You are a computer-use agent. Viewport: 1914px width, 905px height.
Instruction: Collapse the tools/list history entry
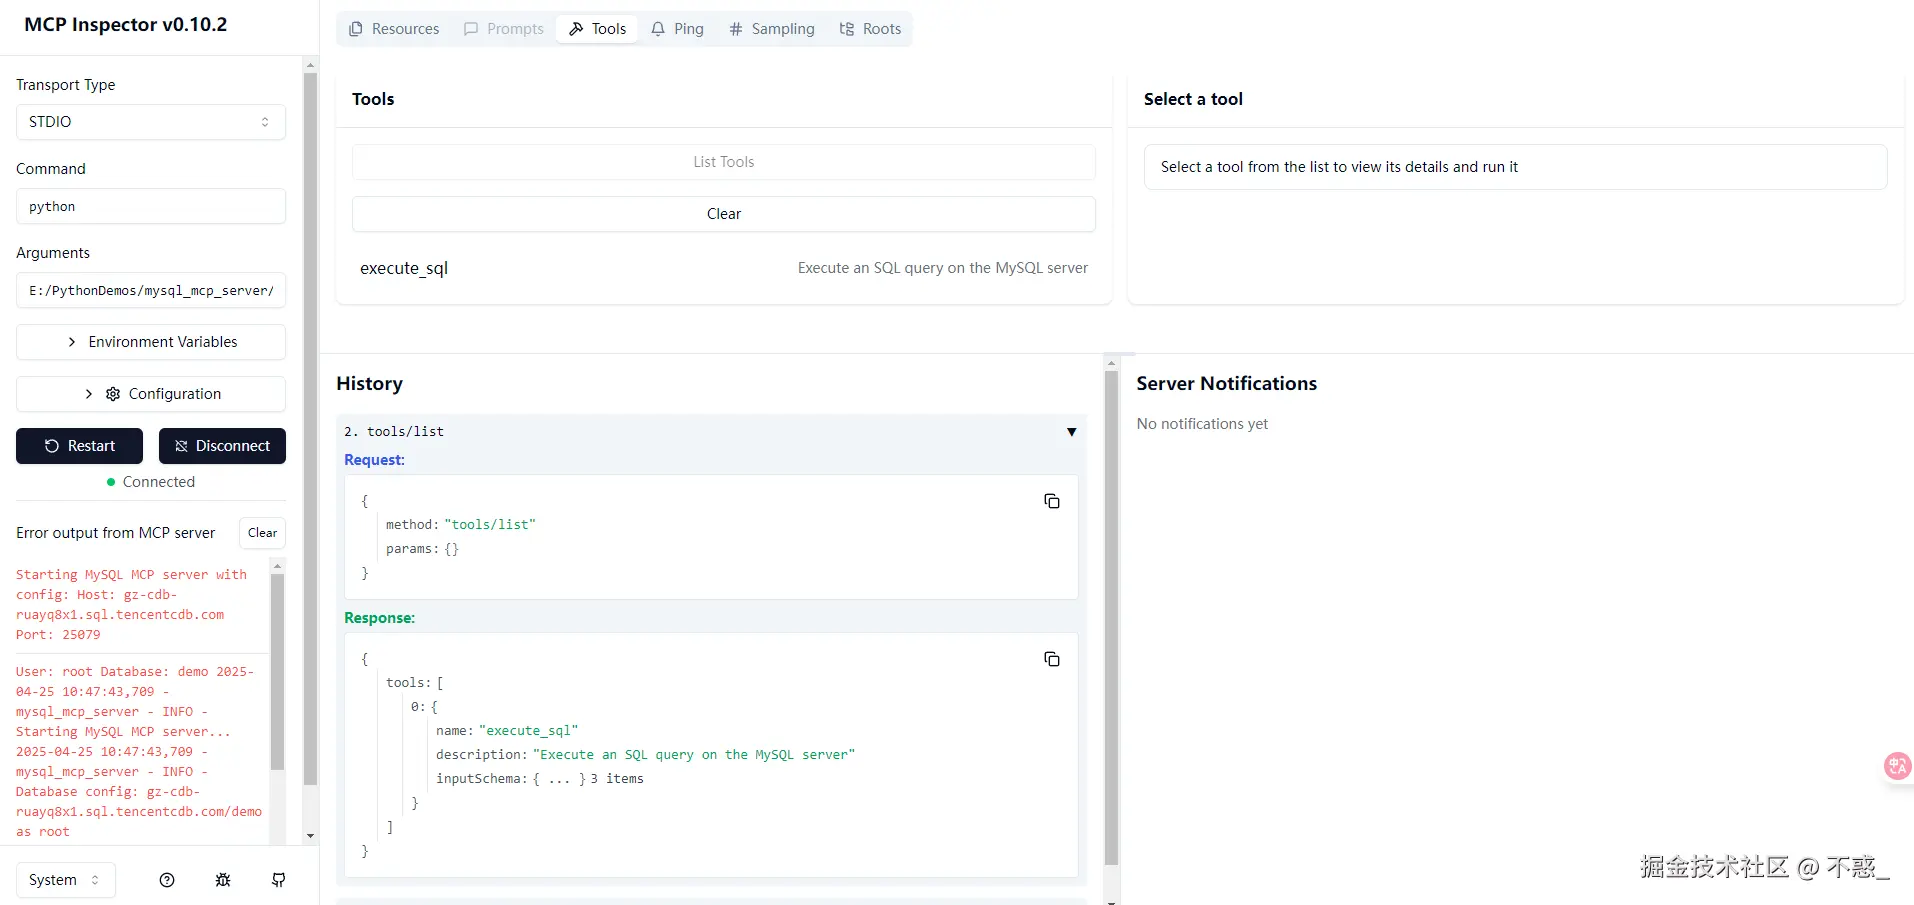click(x=1071, y=432)
